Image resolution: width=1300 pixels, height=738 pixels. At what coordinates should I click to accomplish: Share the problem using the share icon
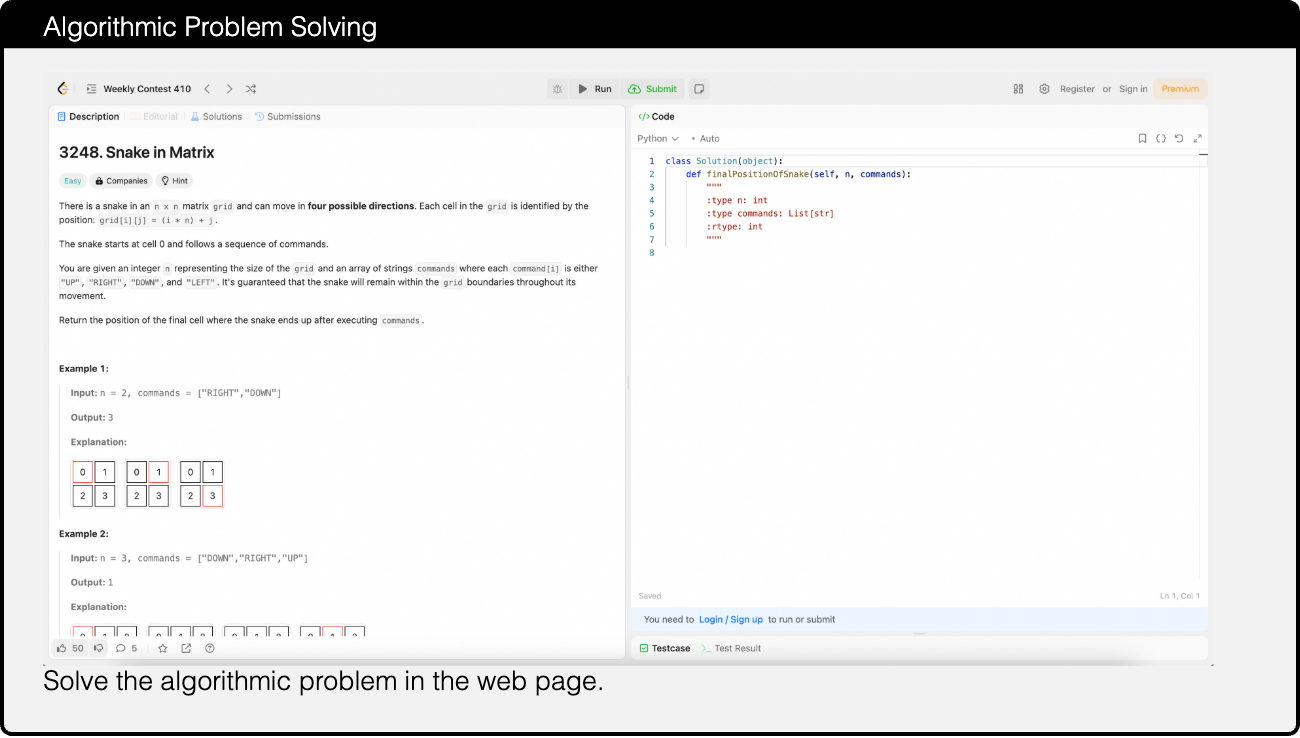pyautogui.click(x=186, y=648)
